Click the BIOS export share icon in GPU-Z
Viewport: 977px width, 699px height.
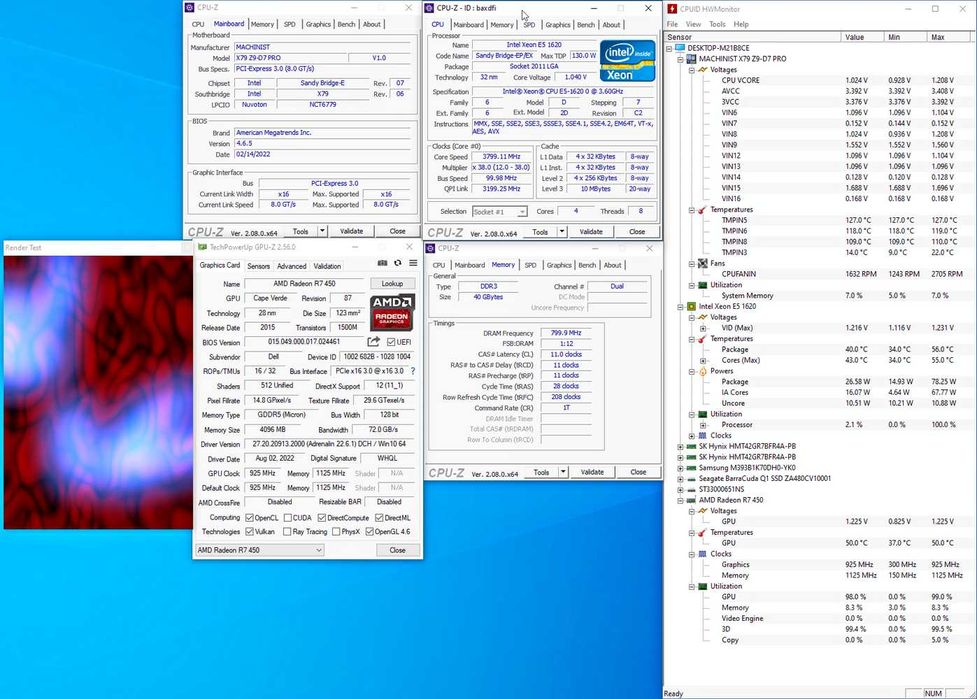373,341
